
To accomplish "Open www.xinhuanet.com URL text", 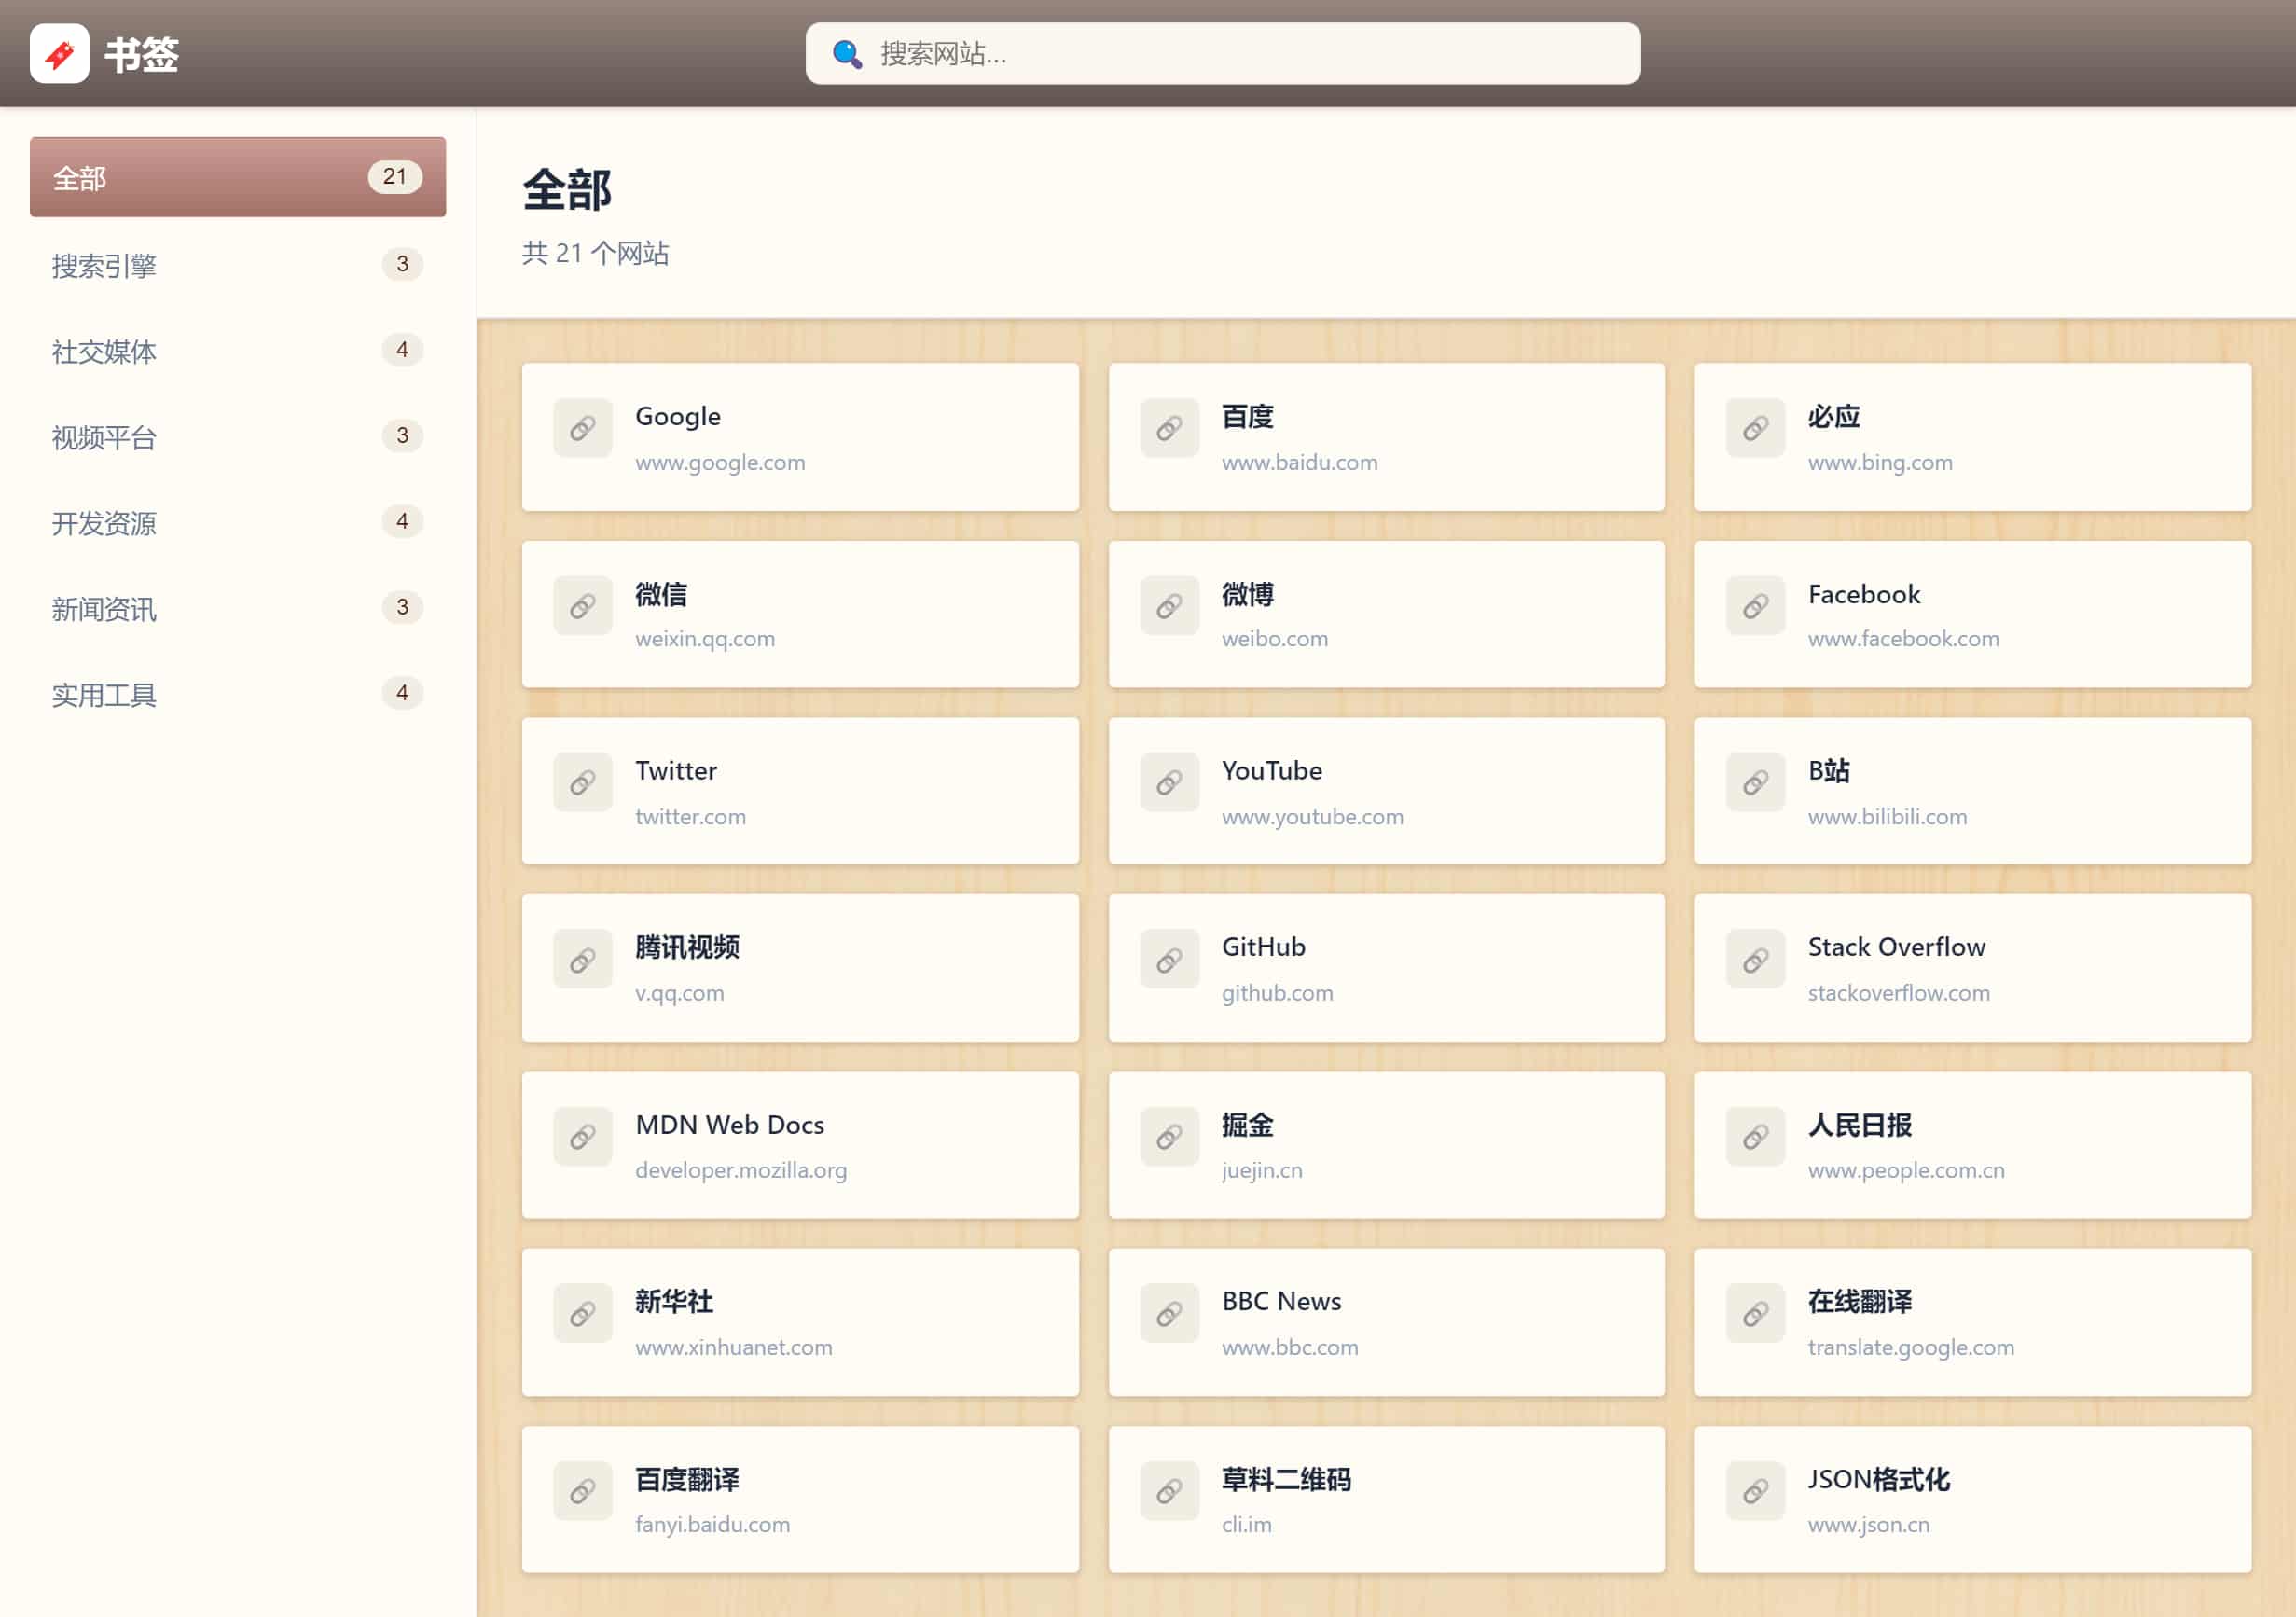I will pos(733,1347).
